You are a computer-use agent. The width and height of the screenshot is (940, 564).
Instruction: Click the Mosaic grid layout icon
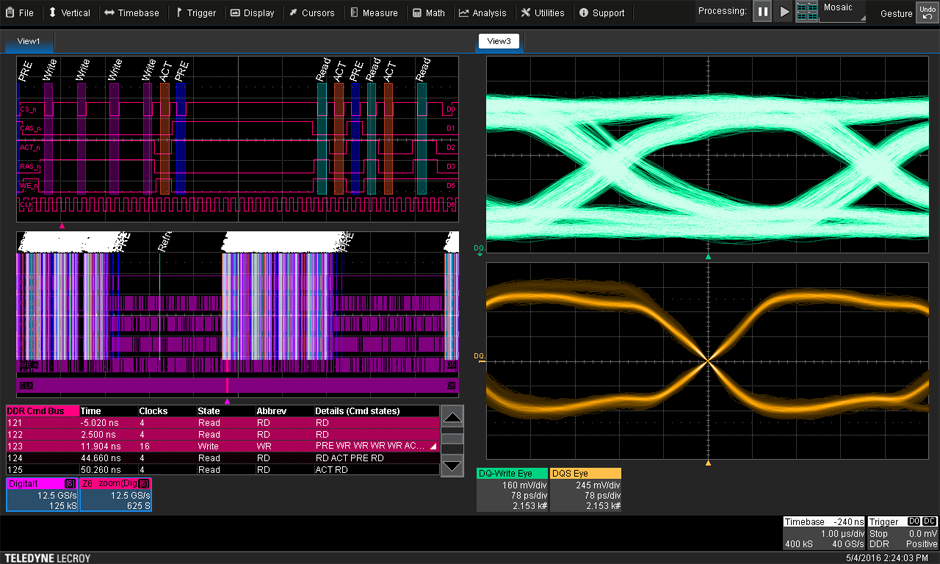(x=806, y=12)
